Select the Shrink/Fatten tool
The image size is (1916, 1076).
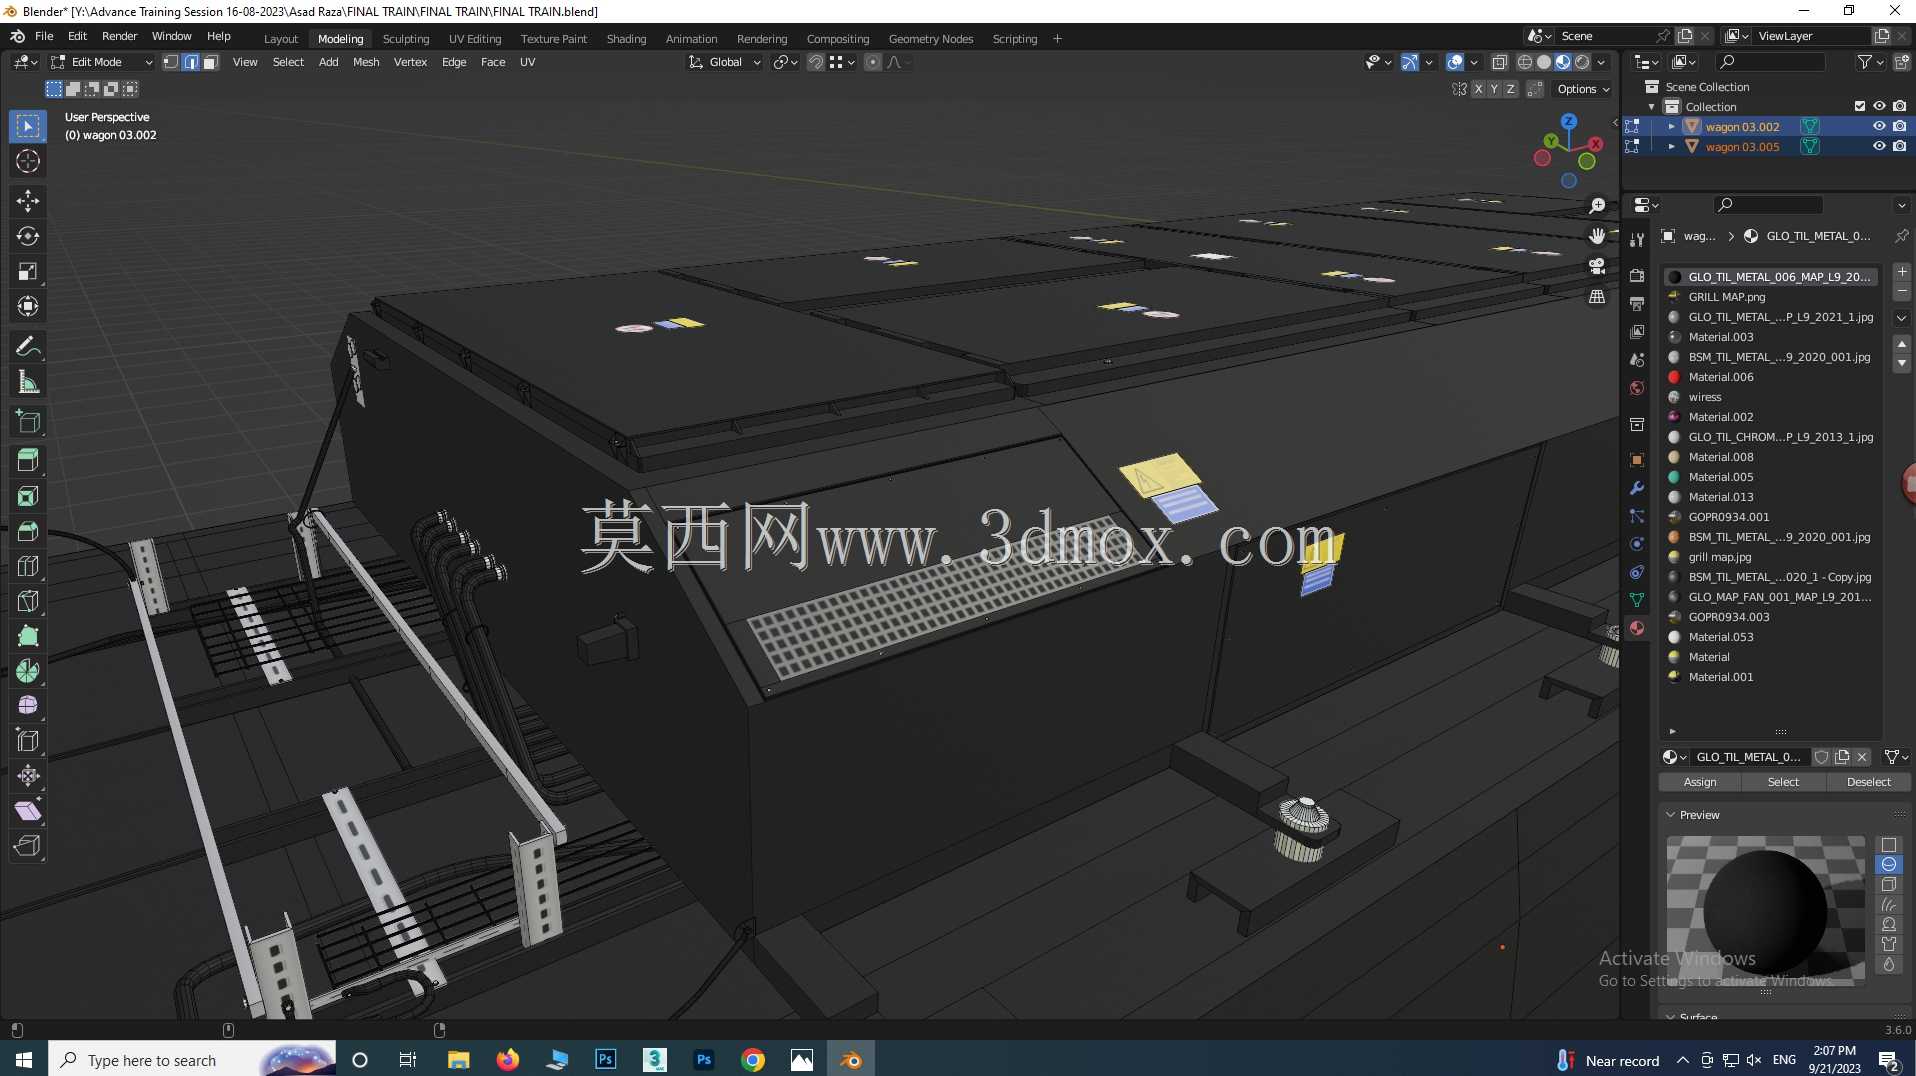(x=28, y=776)
